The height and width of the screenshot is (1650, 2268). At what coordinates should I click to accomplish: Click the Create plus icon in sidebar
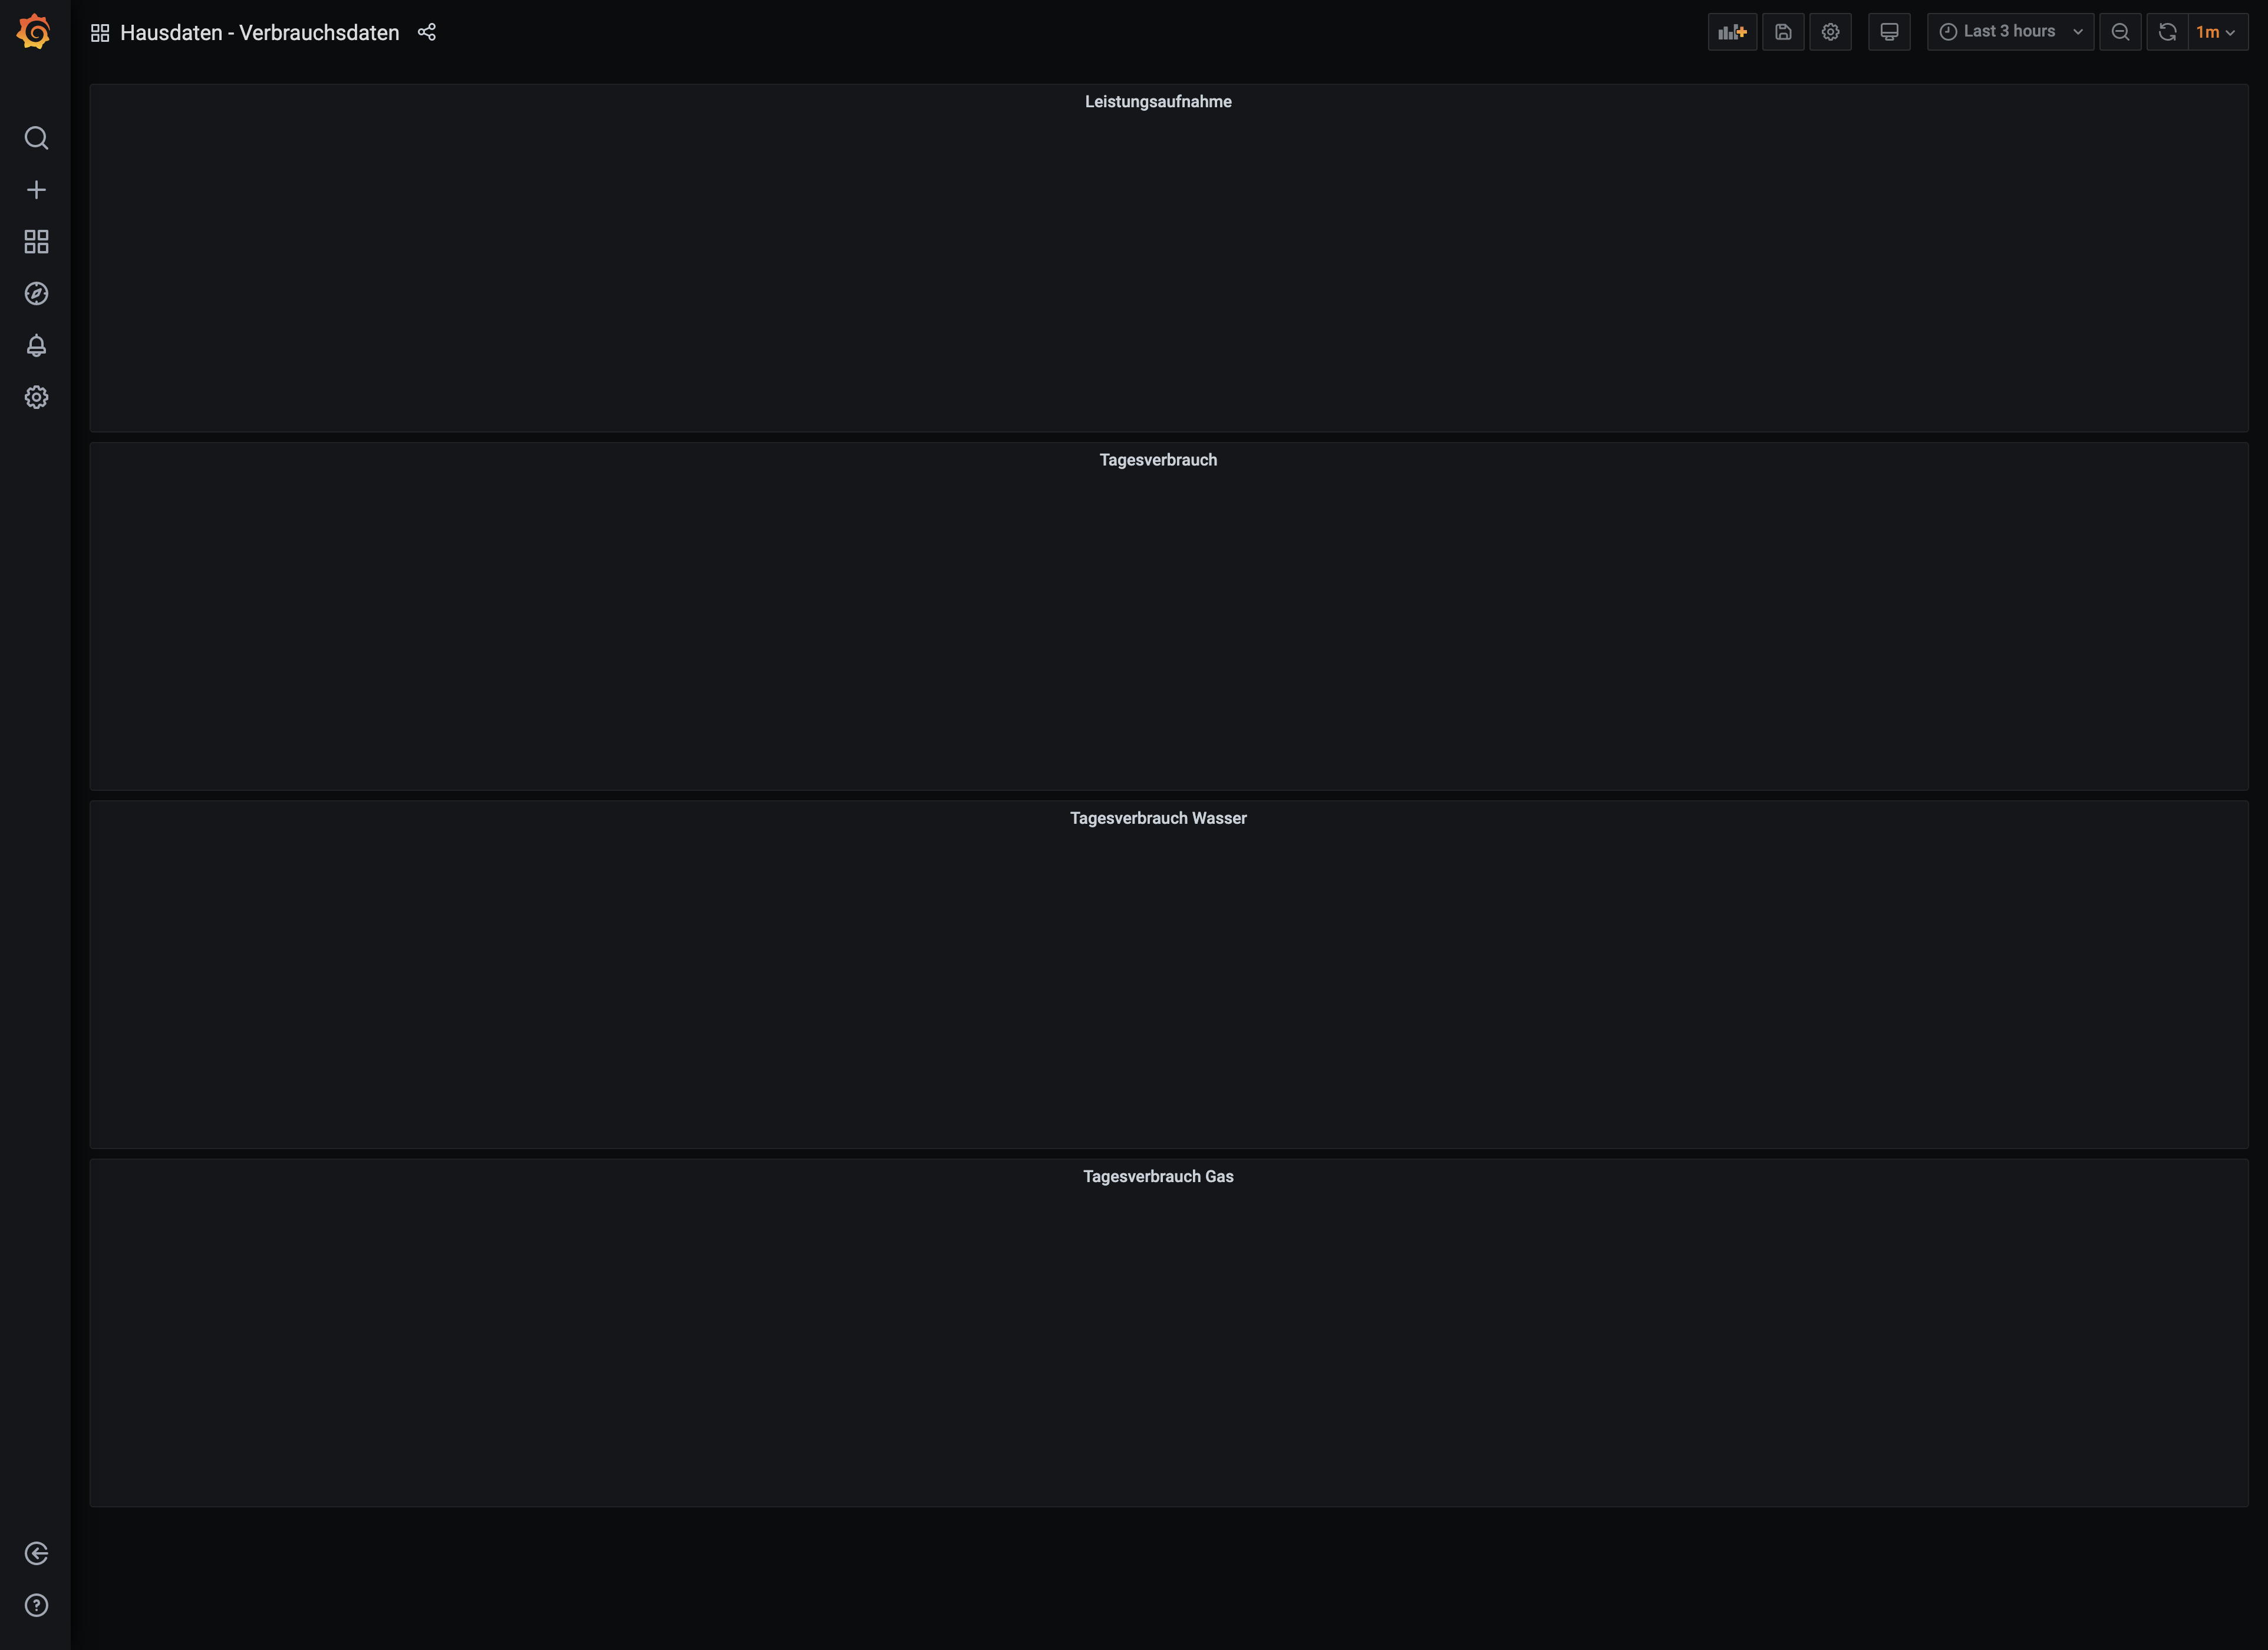pyautogui.click(x=36, y=190)
